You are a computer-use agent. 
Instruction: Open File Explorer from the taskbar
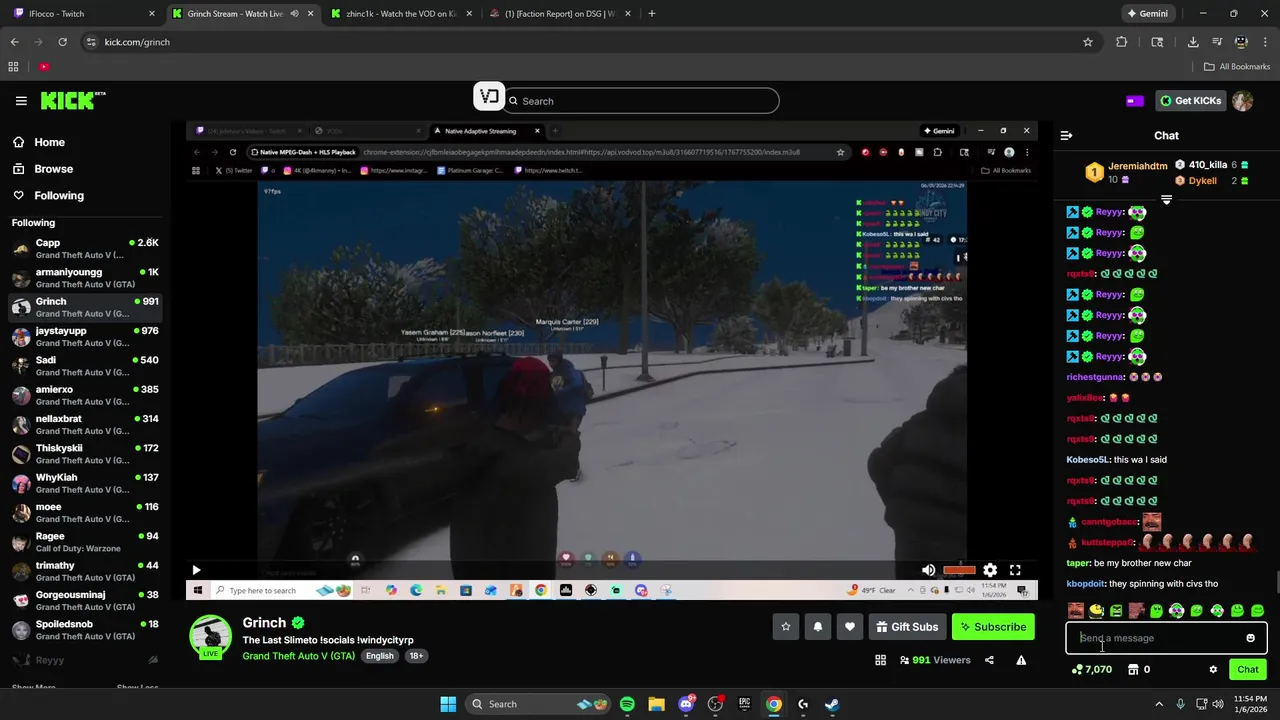pyautogui.click(x=656, y=704)
